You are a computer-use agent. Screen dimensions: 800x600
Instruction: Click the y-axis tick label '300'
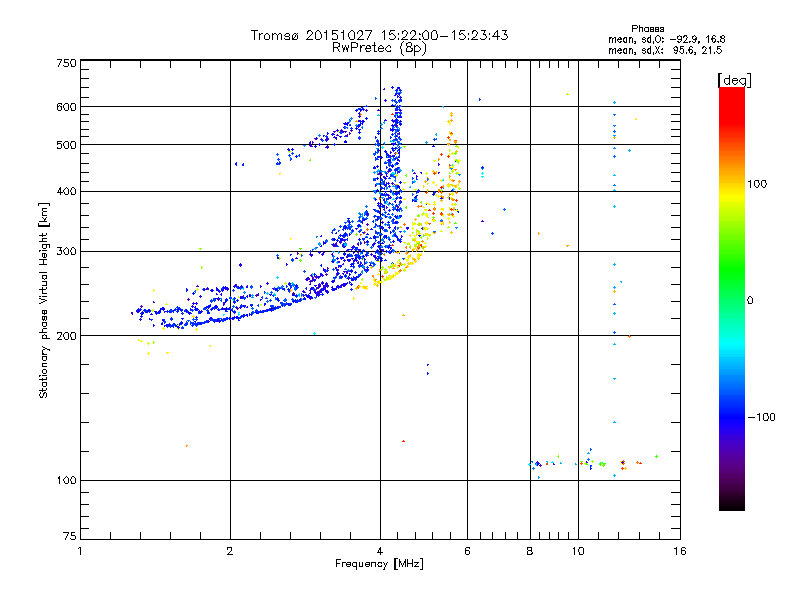66,252
